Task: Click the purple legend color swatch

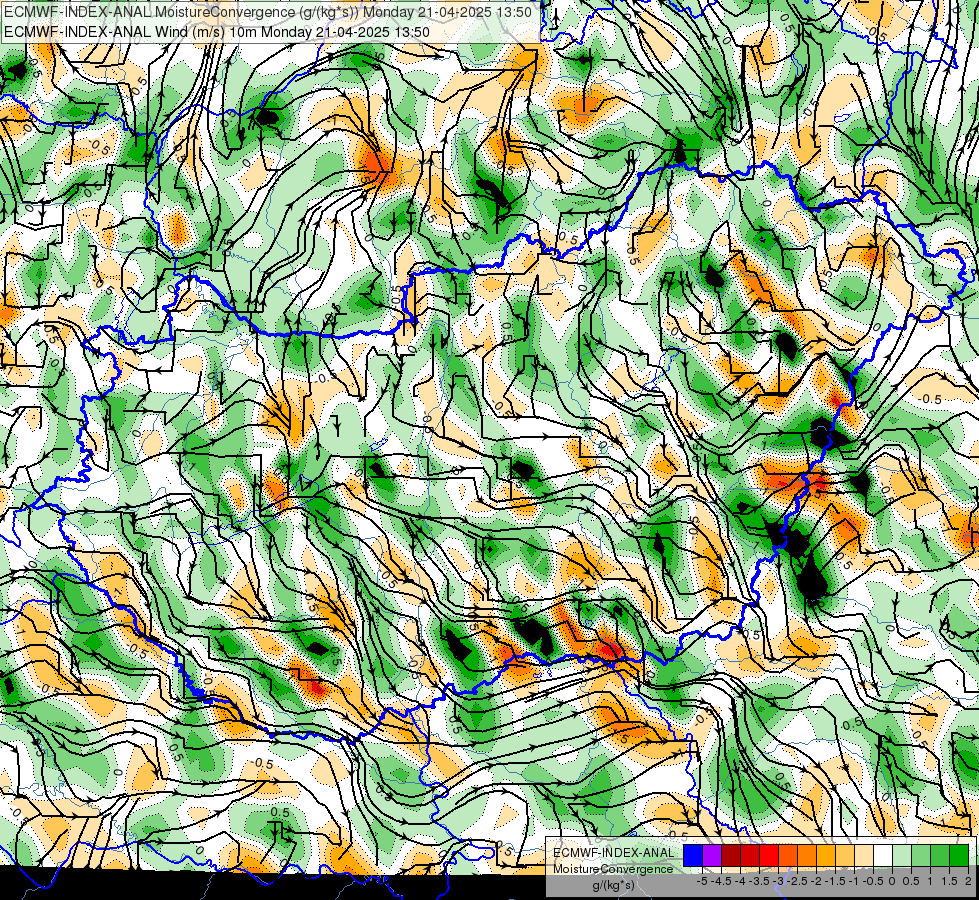Action: click(712, 856)
